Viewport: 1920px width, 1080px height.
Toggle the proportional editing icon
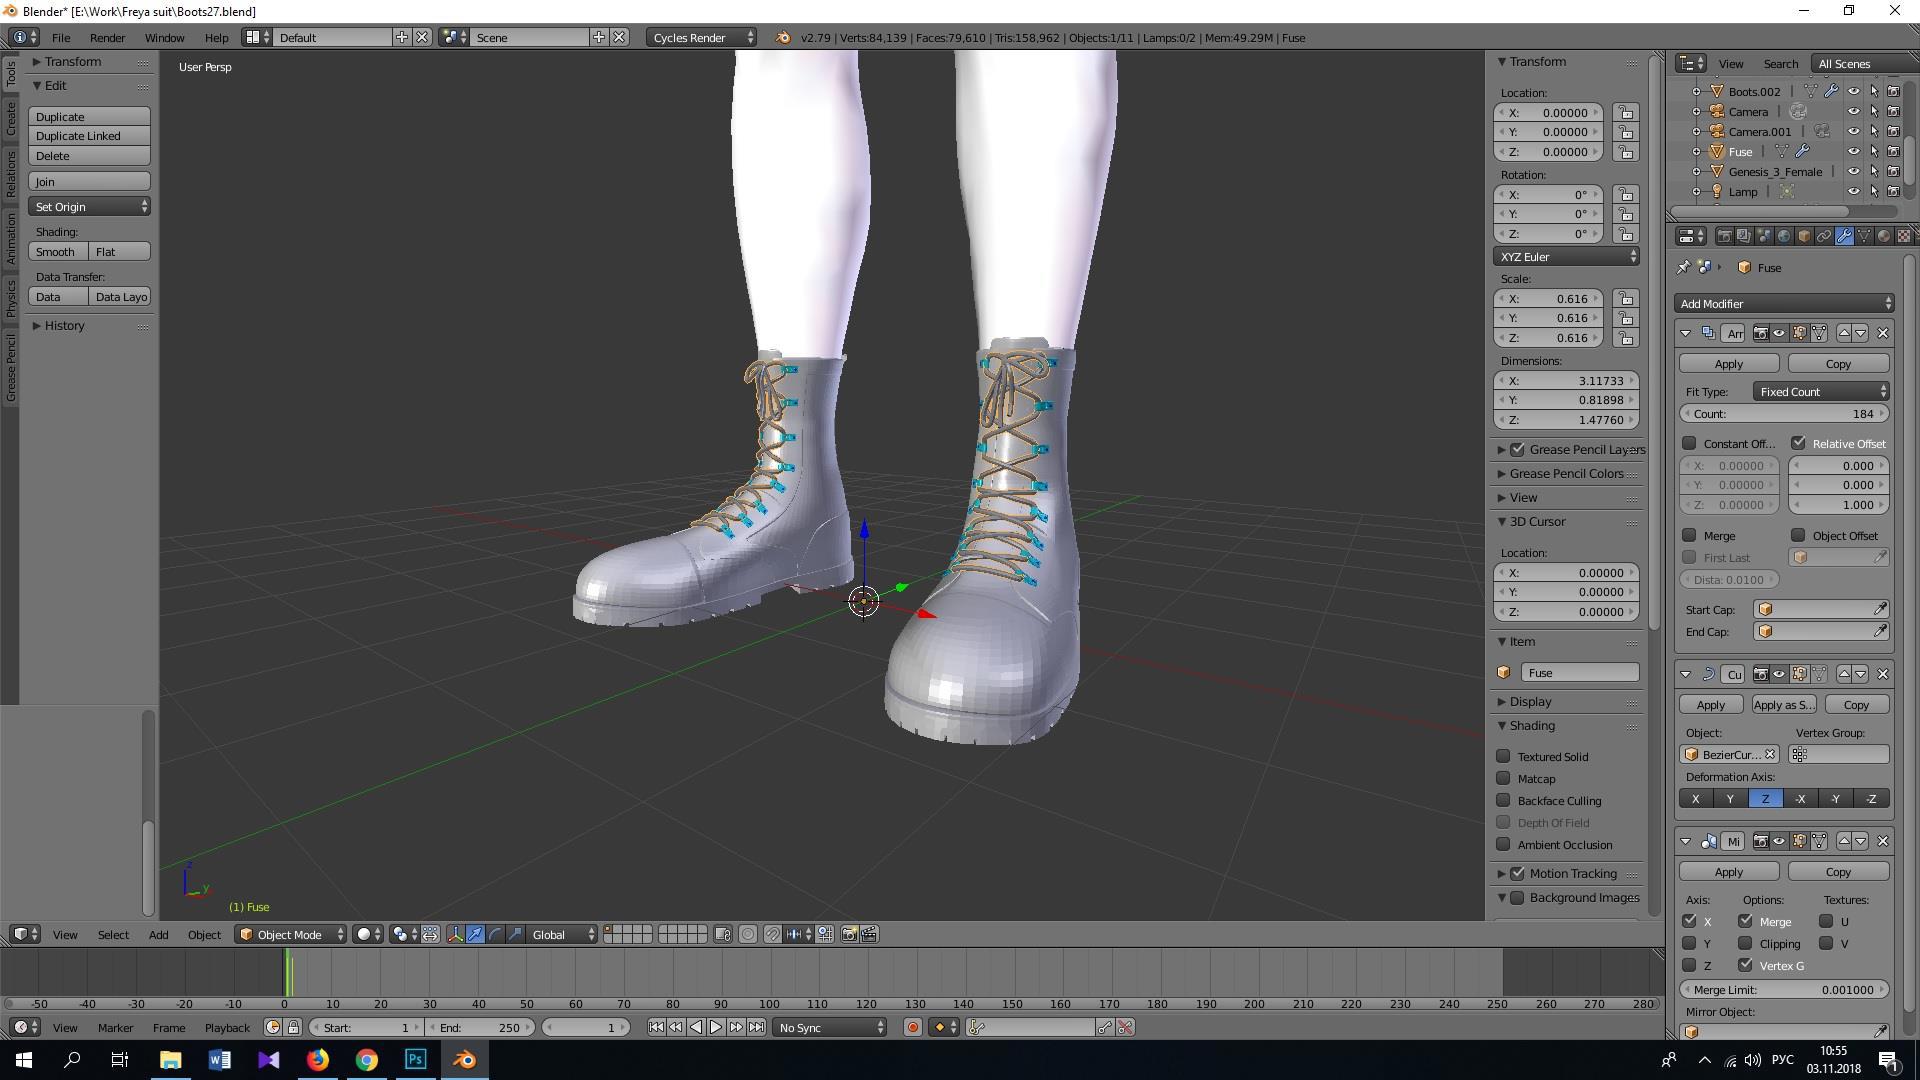point(748,934)
